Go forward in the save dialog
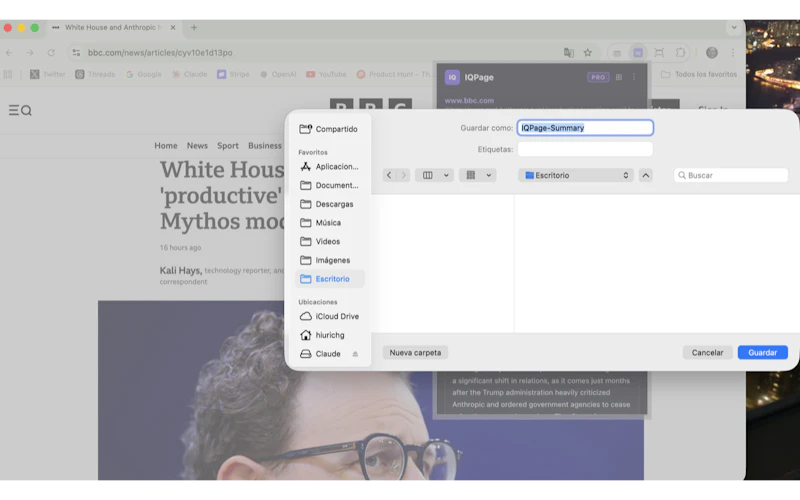 404,175
